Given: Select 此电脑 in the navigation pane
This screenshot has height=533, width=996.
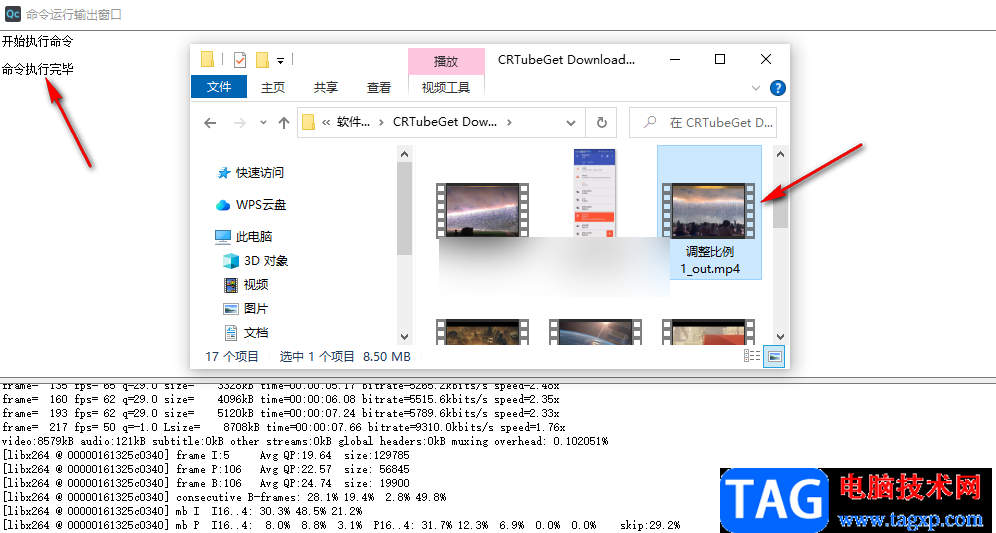Looking at the screenshot, I should point(244,237).
